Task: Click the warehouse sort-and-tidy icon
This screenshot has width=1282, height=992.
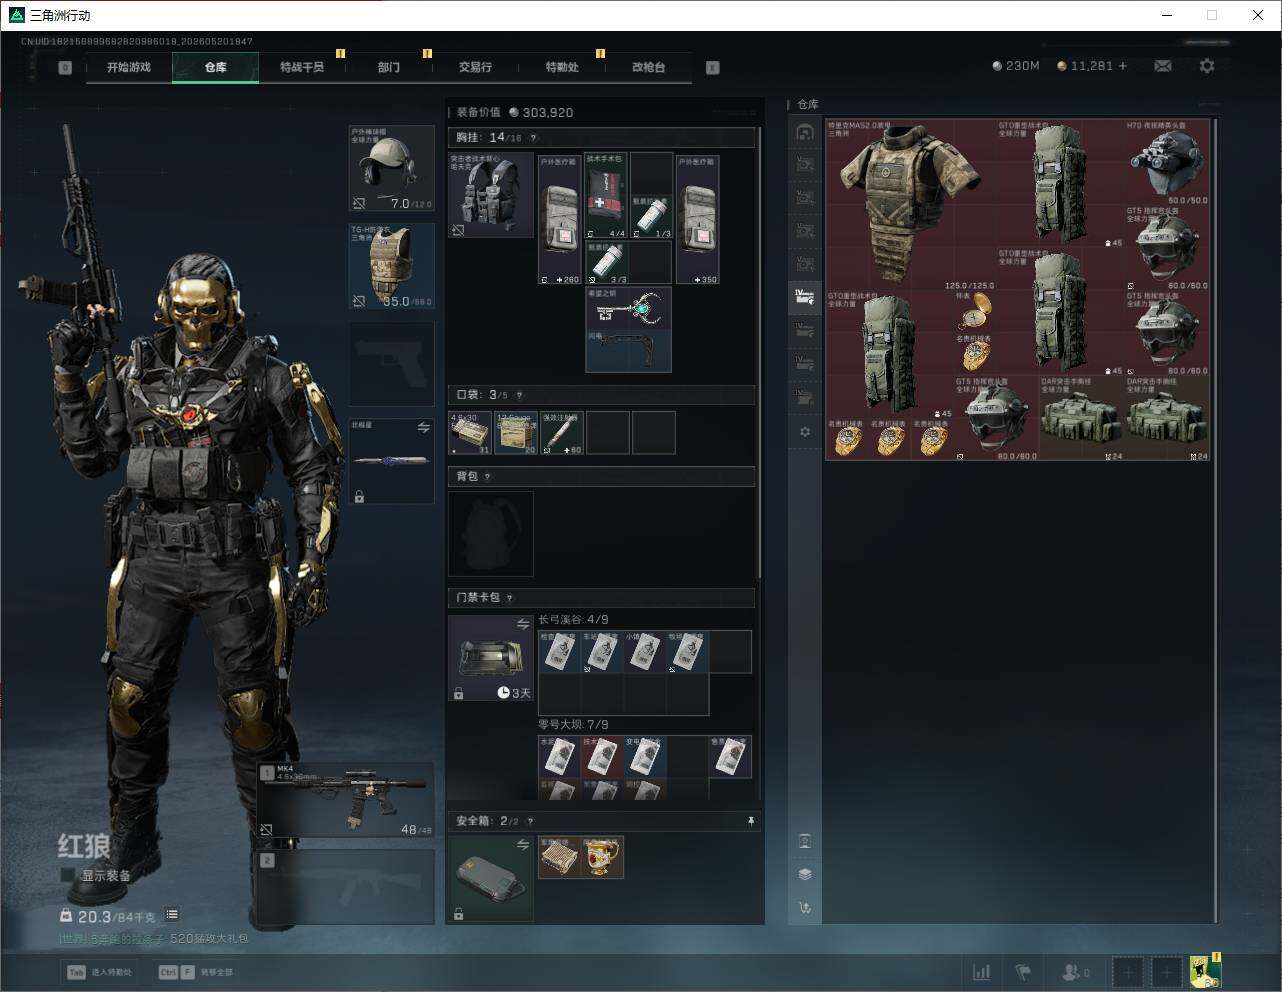Action: [805, 908]
